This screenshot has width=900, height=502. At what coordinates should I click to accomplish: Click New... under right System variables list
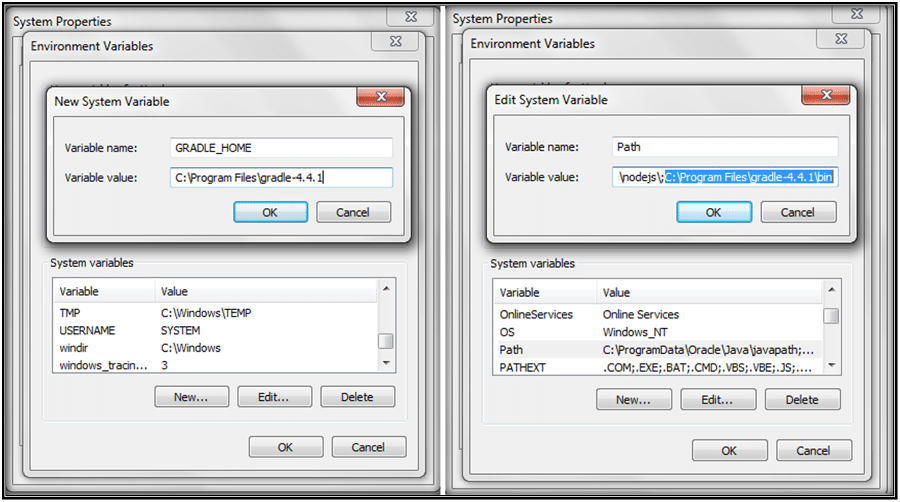[x=634, y=400]
